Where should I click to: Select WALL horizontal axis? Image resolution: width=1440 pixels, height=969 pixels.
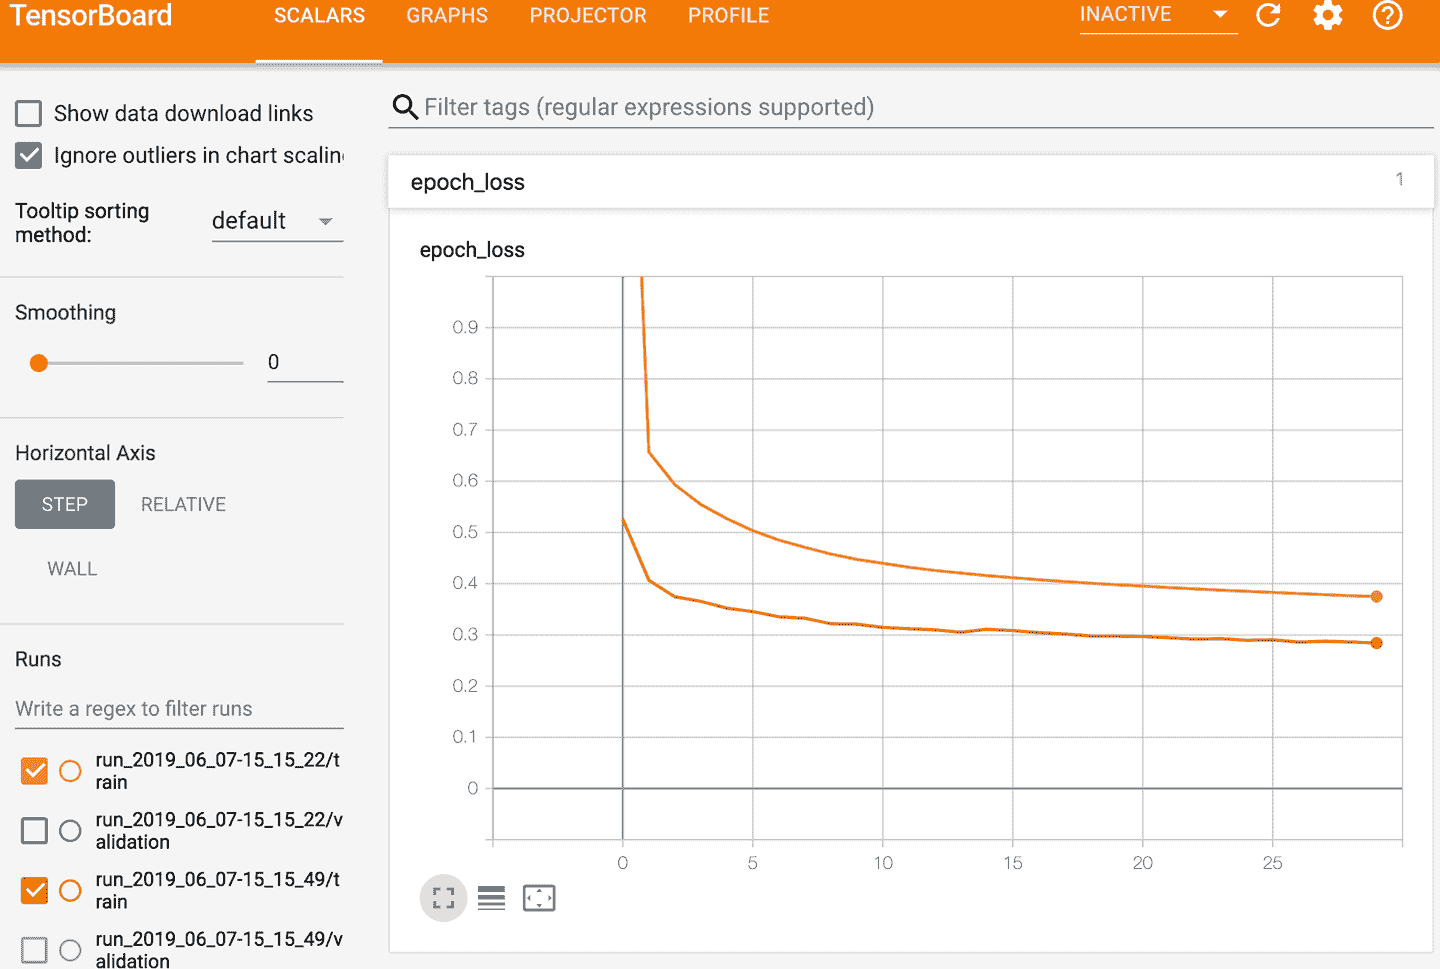(x=72, y=569)
